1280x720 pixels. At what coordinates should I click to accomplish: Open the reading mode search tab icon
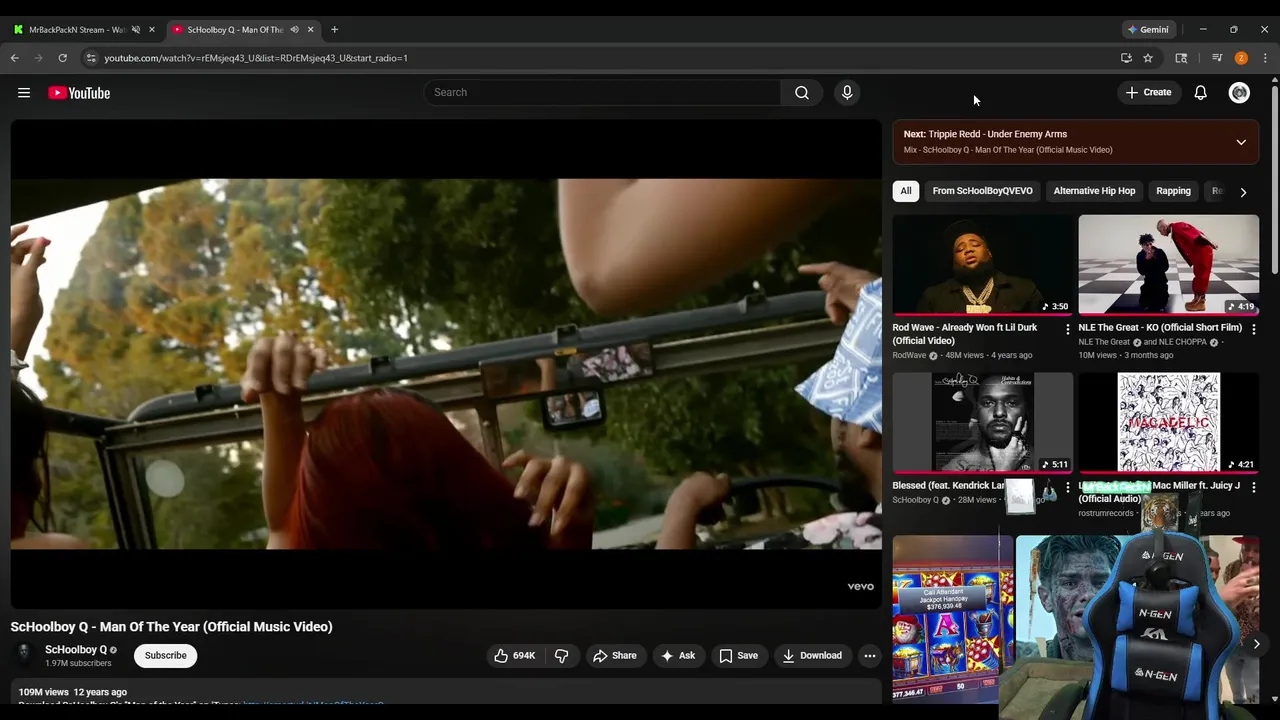(x=1181, y=58)
